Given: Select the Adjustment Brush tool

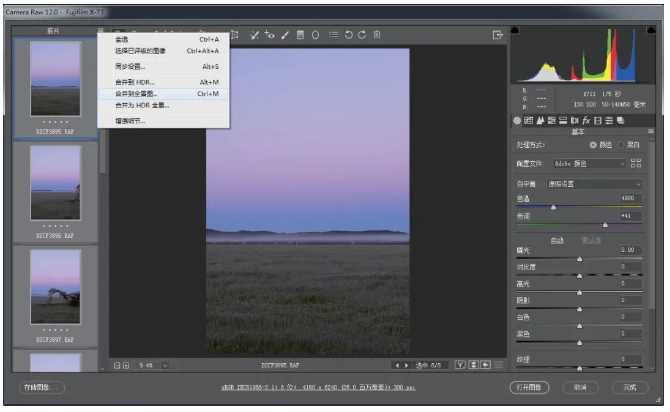Looking at the screenshot, I should coord(285,35).
